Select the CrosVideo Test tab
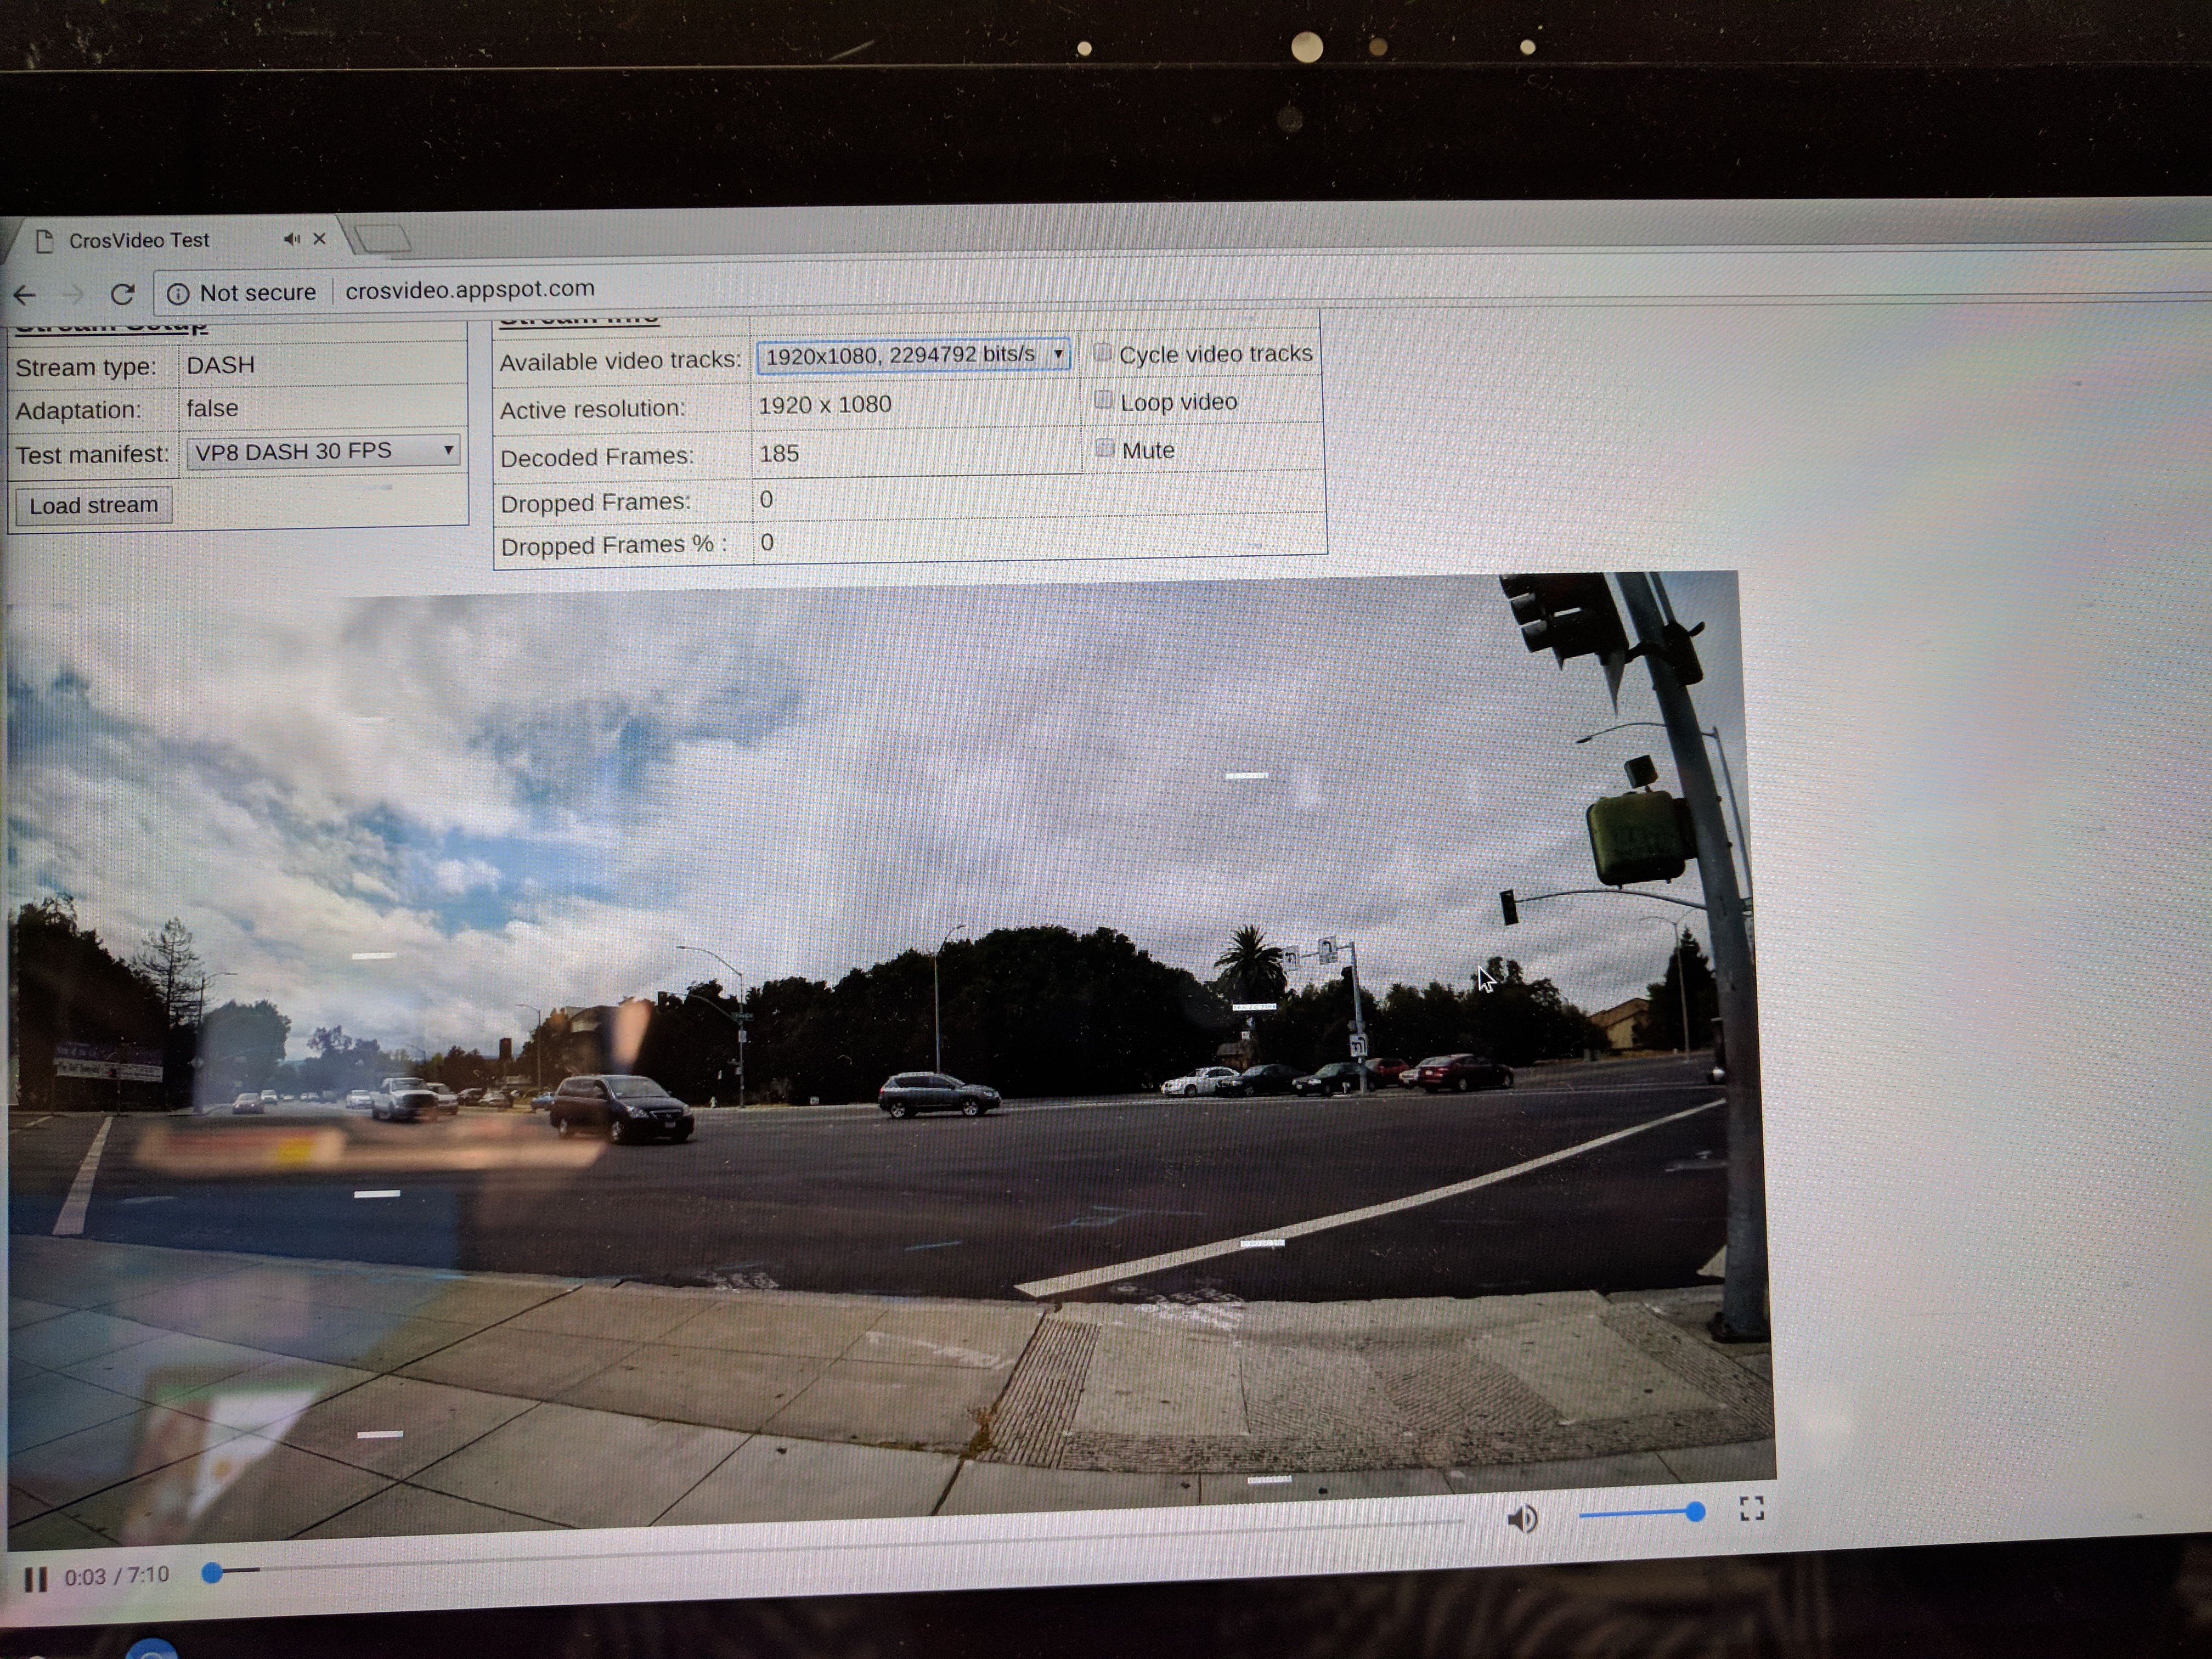The image size is (2212, 1659). (140, 240)
